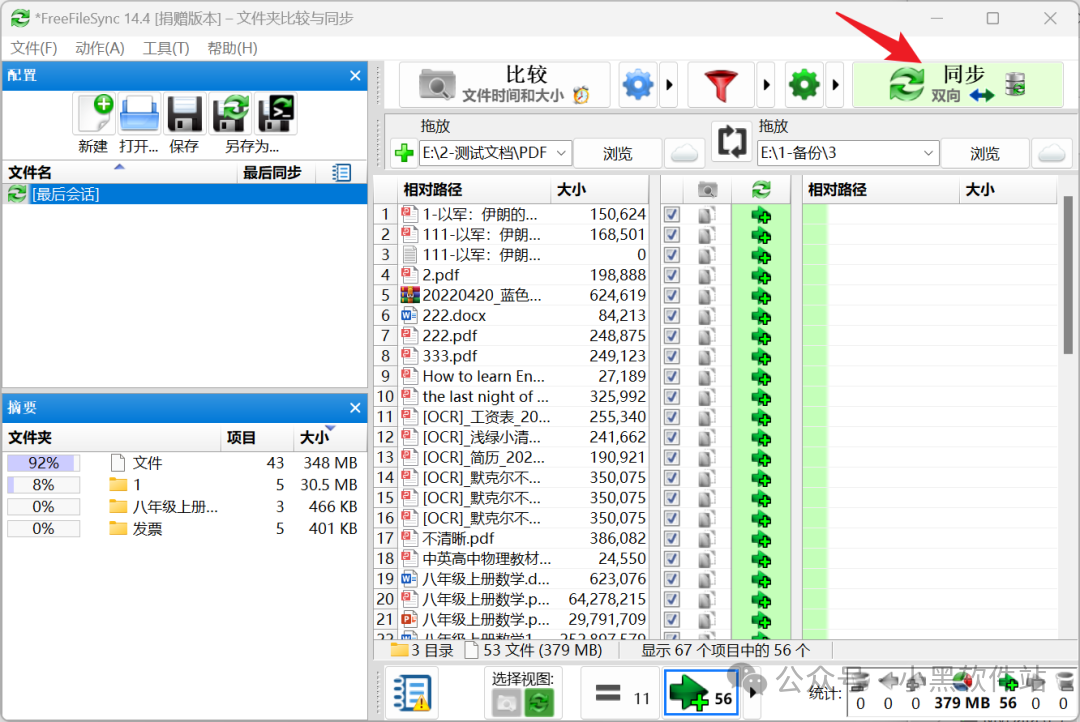The image size is (1080, 722).
Task: Click the file list vertical scrollbar
Action: pyautogui.click(x=1068, y=276)
